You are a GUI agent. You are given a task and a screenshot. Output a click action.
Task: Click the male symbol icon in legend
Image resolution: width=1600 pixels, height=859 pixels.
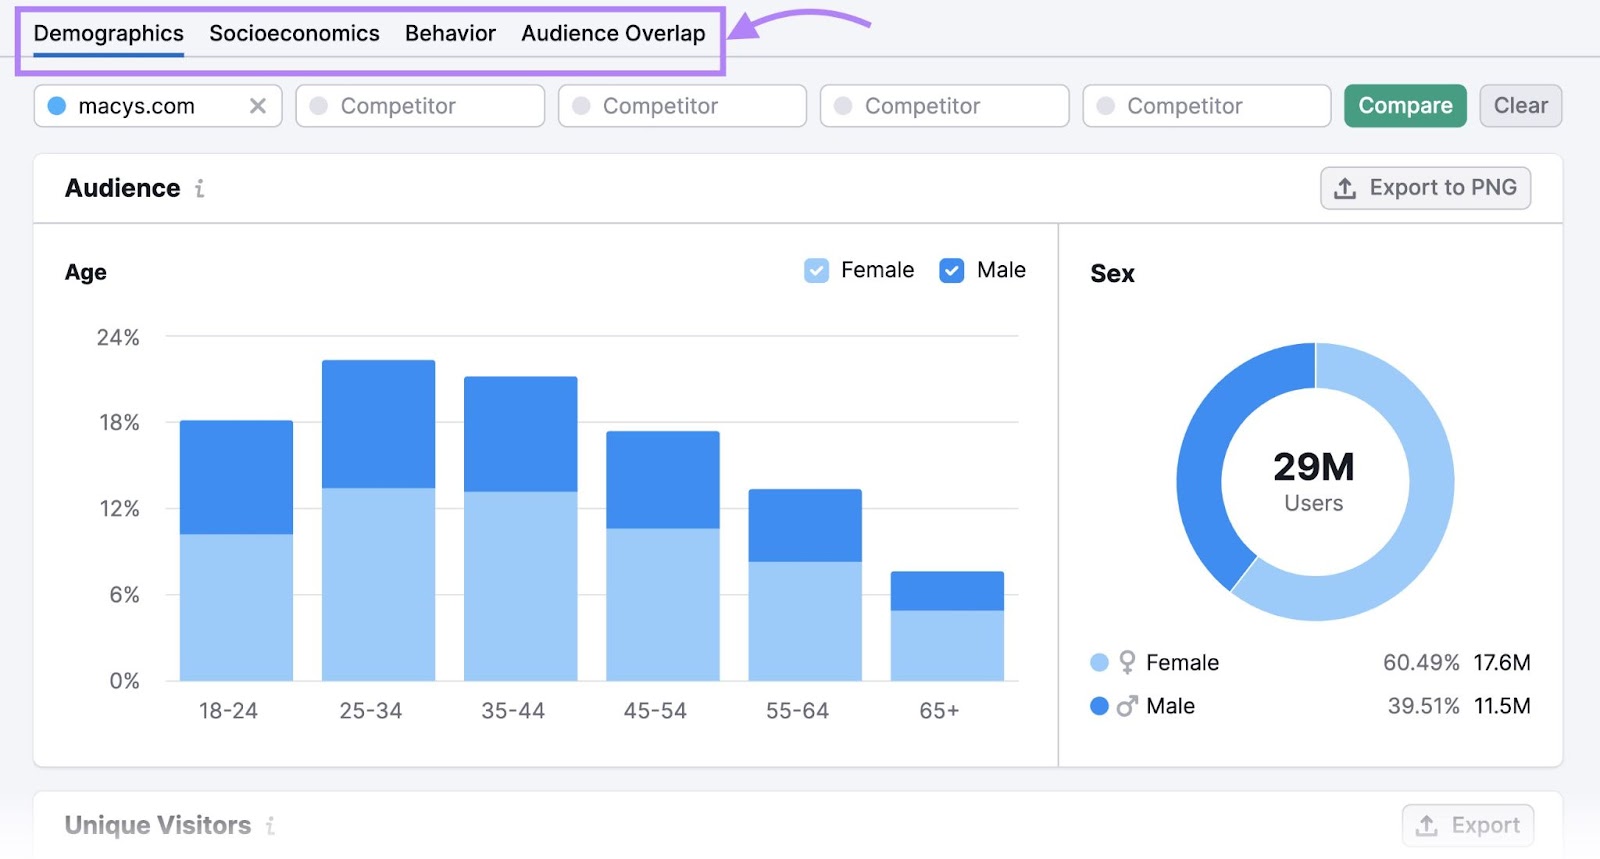(1127, 706)
